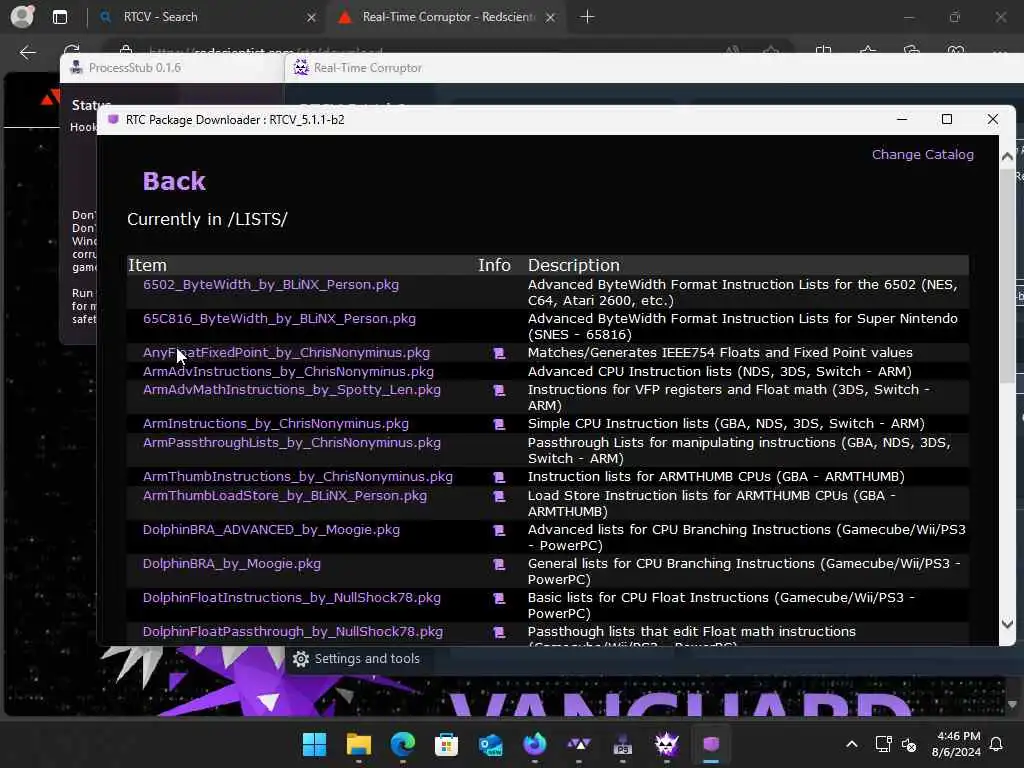Image resolution: width=1024 pixels, height=768 pixels.
Task: Open info icon for ArmThumbLoadStore package
Action: click(499, 496)
